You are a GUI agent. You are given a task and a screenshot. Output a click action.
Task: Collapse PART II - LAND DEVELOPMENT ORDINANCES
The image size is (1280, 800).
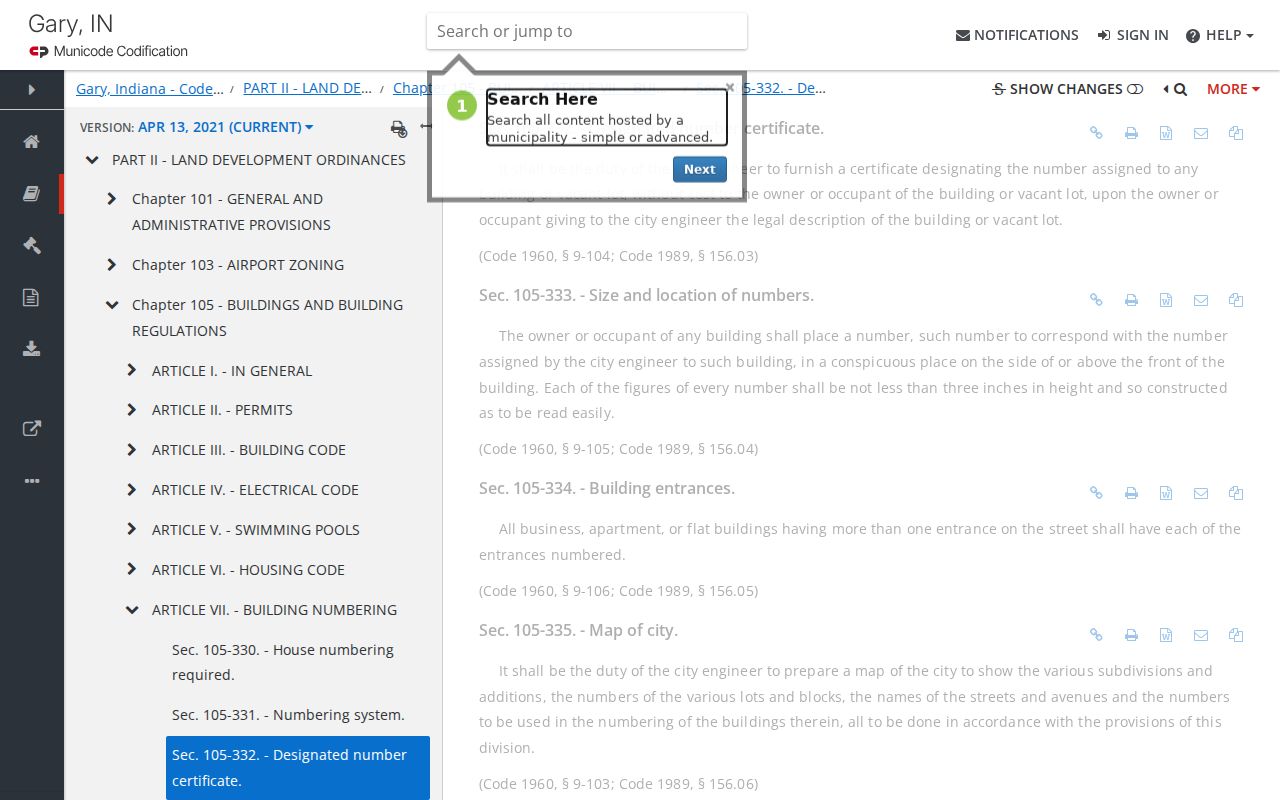[x=92, y=160]
